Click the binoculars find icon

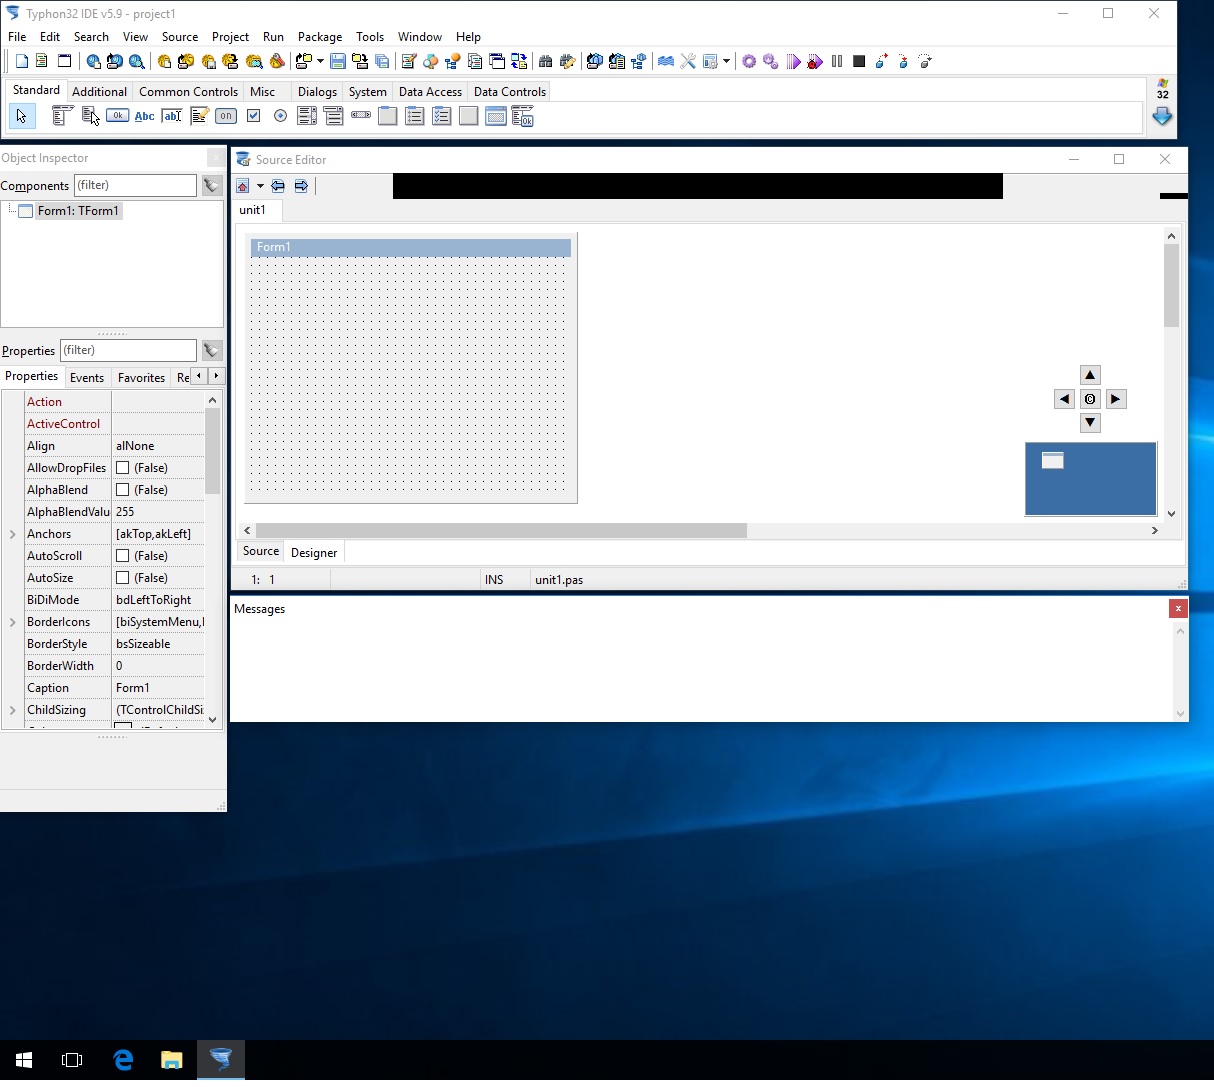[x=546, y=61]
